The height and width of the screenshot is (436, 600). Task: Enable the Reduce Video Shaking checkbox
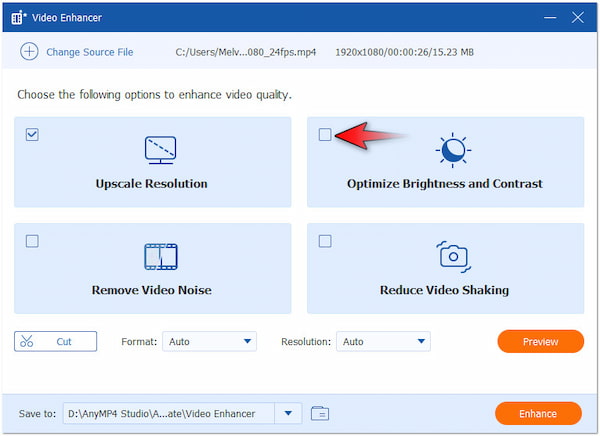(325, 241)
